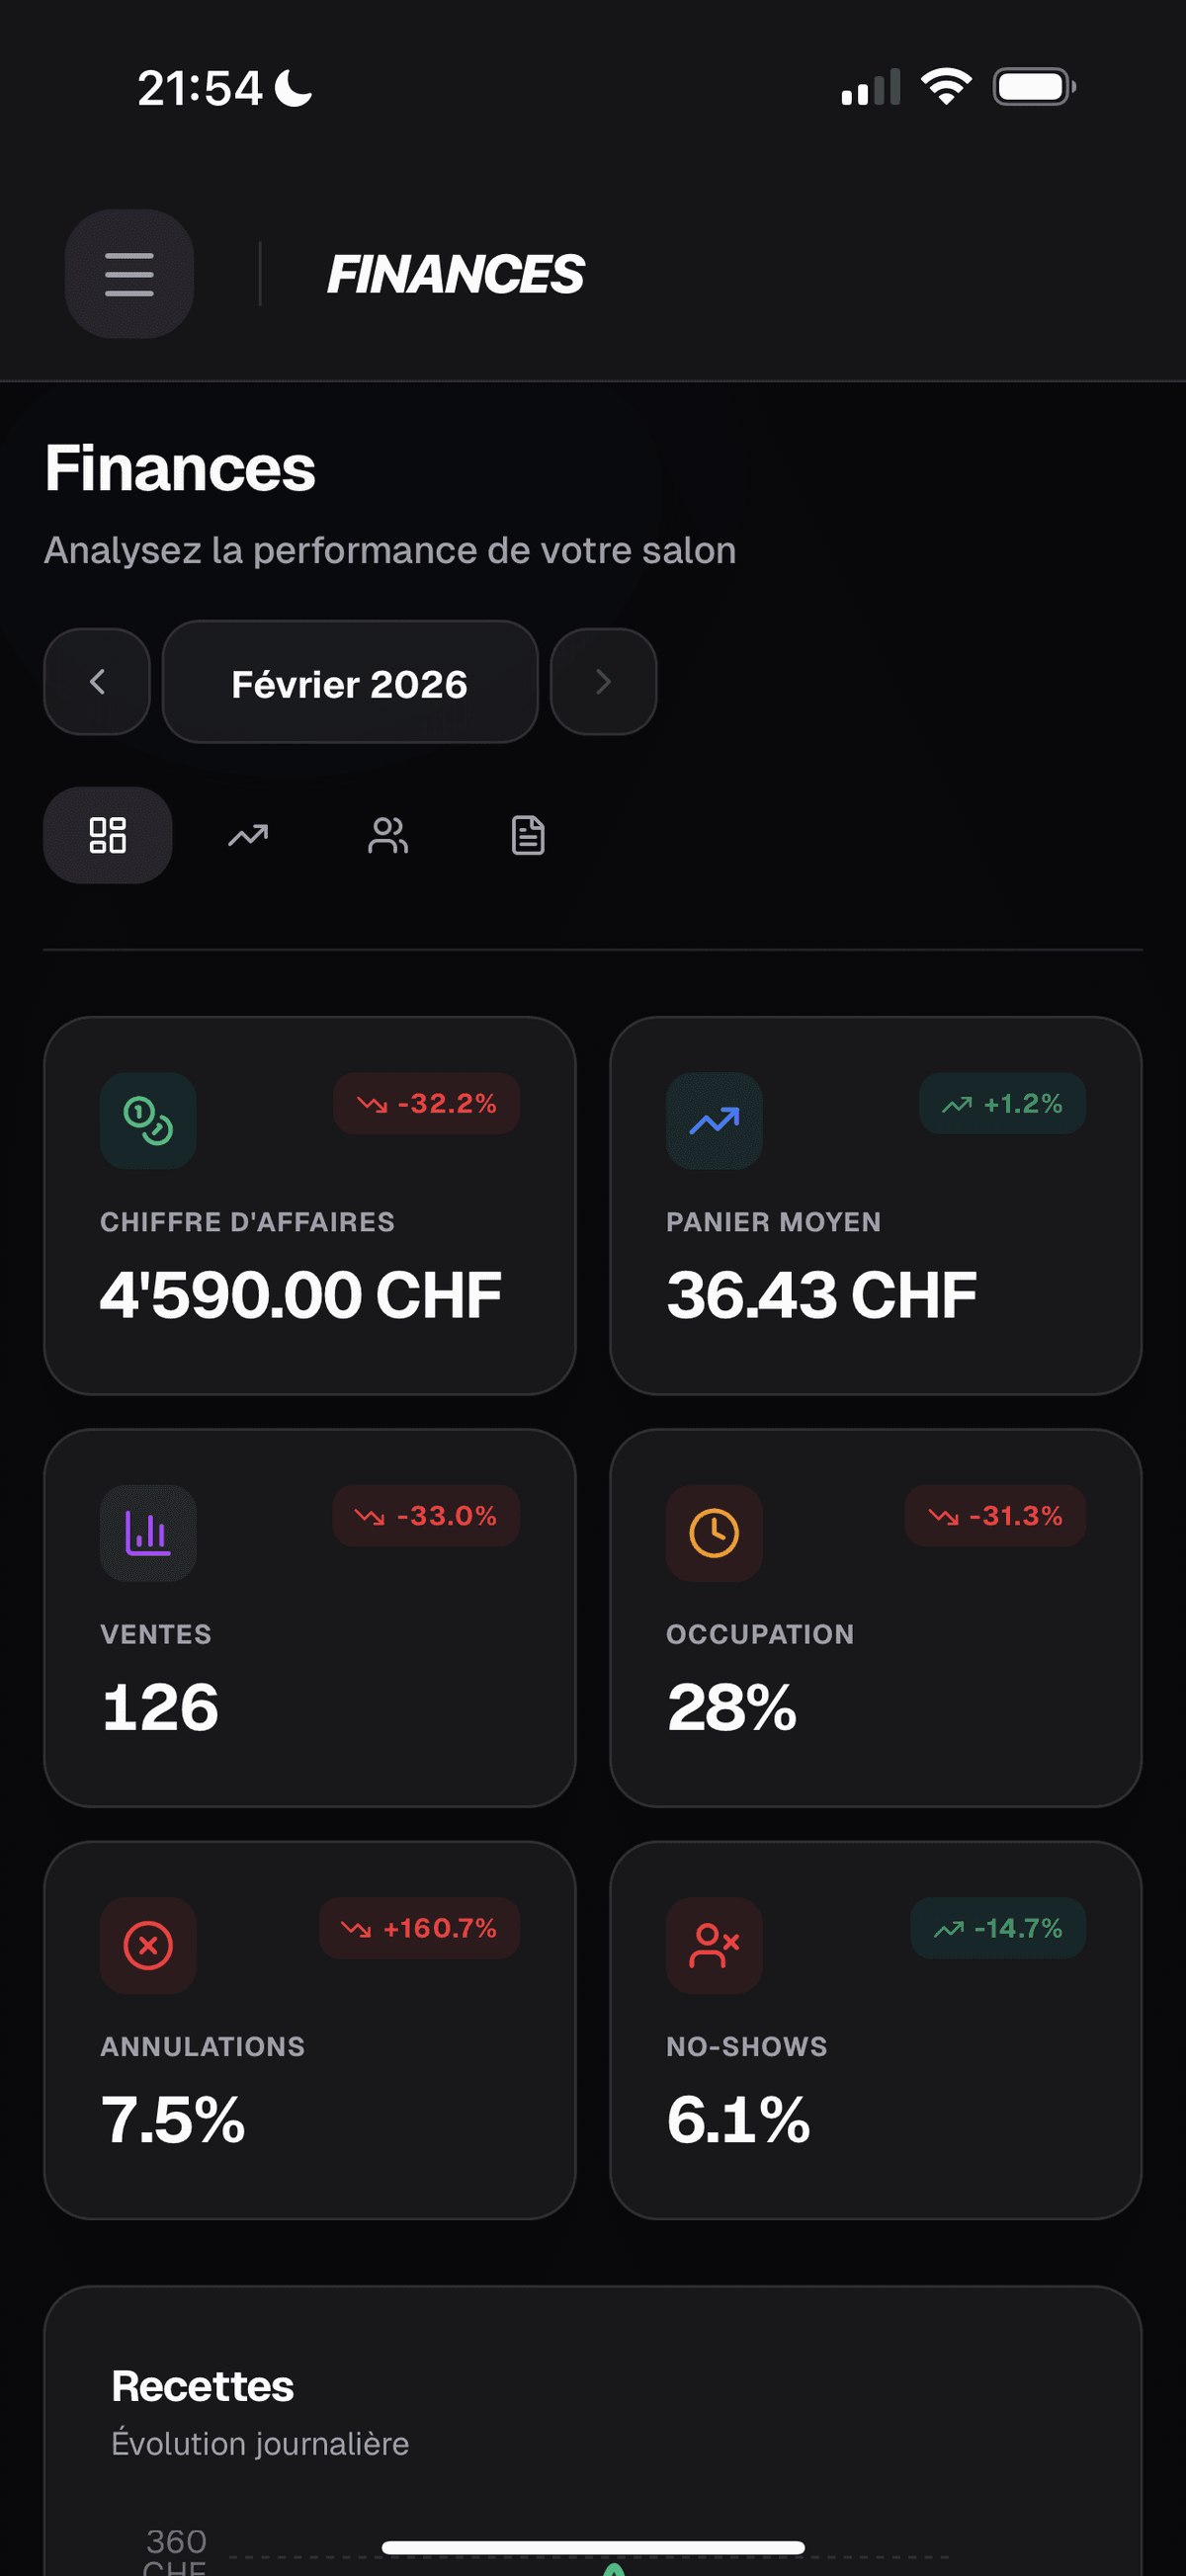
Task: Go to previous month with left chevron
Action: [x=97, y=682]
